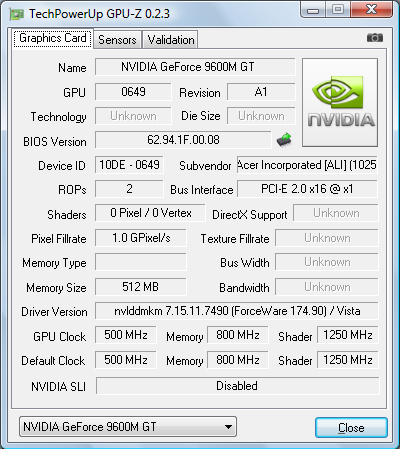Viewport: 400px width, 449px height.
Task: Click the Bus Interface PCI-E field
Action: (x=307, y=189)
